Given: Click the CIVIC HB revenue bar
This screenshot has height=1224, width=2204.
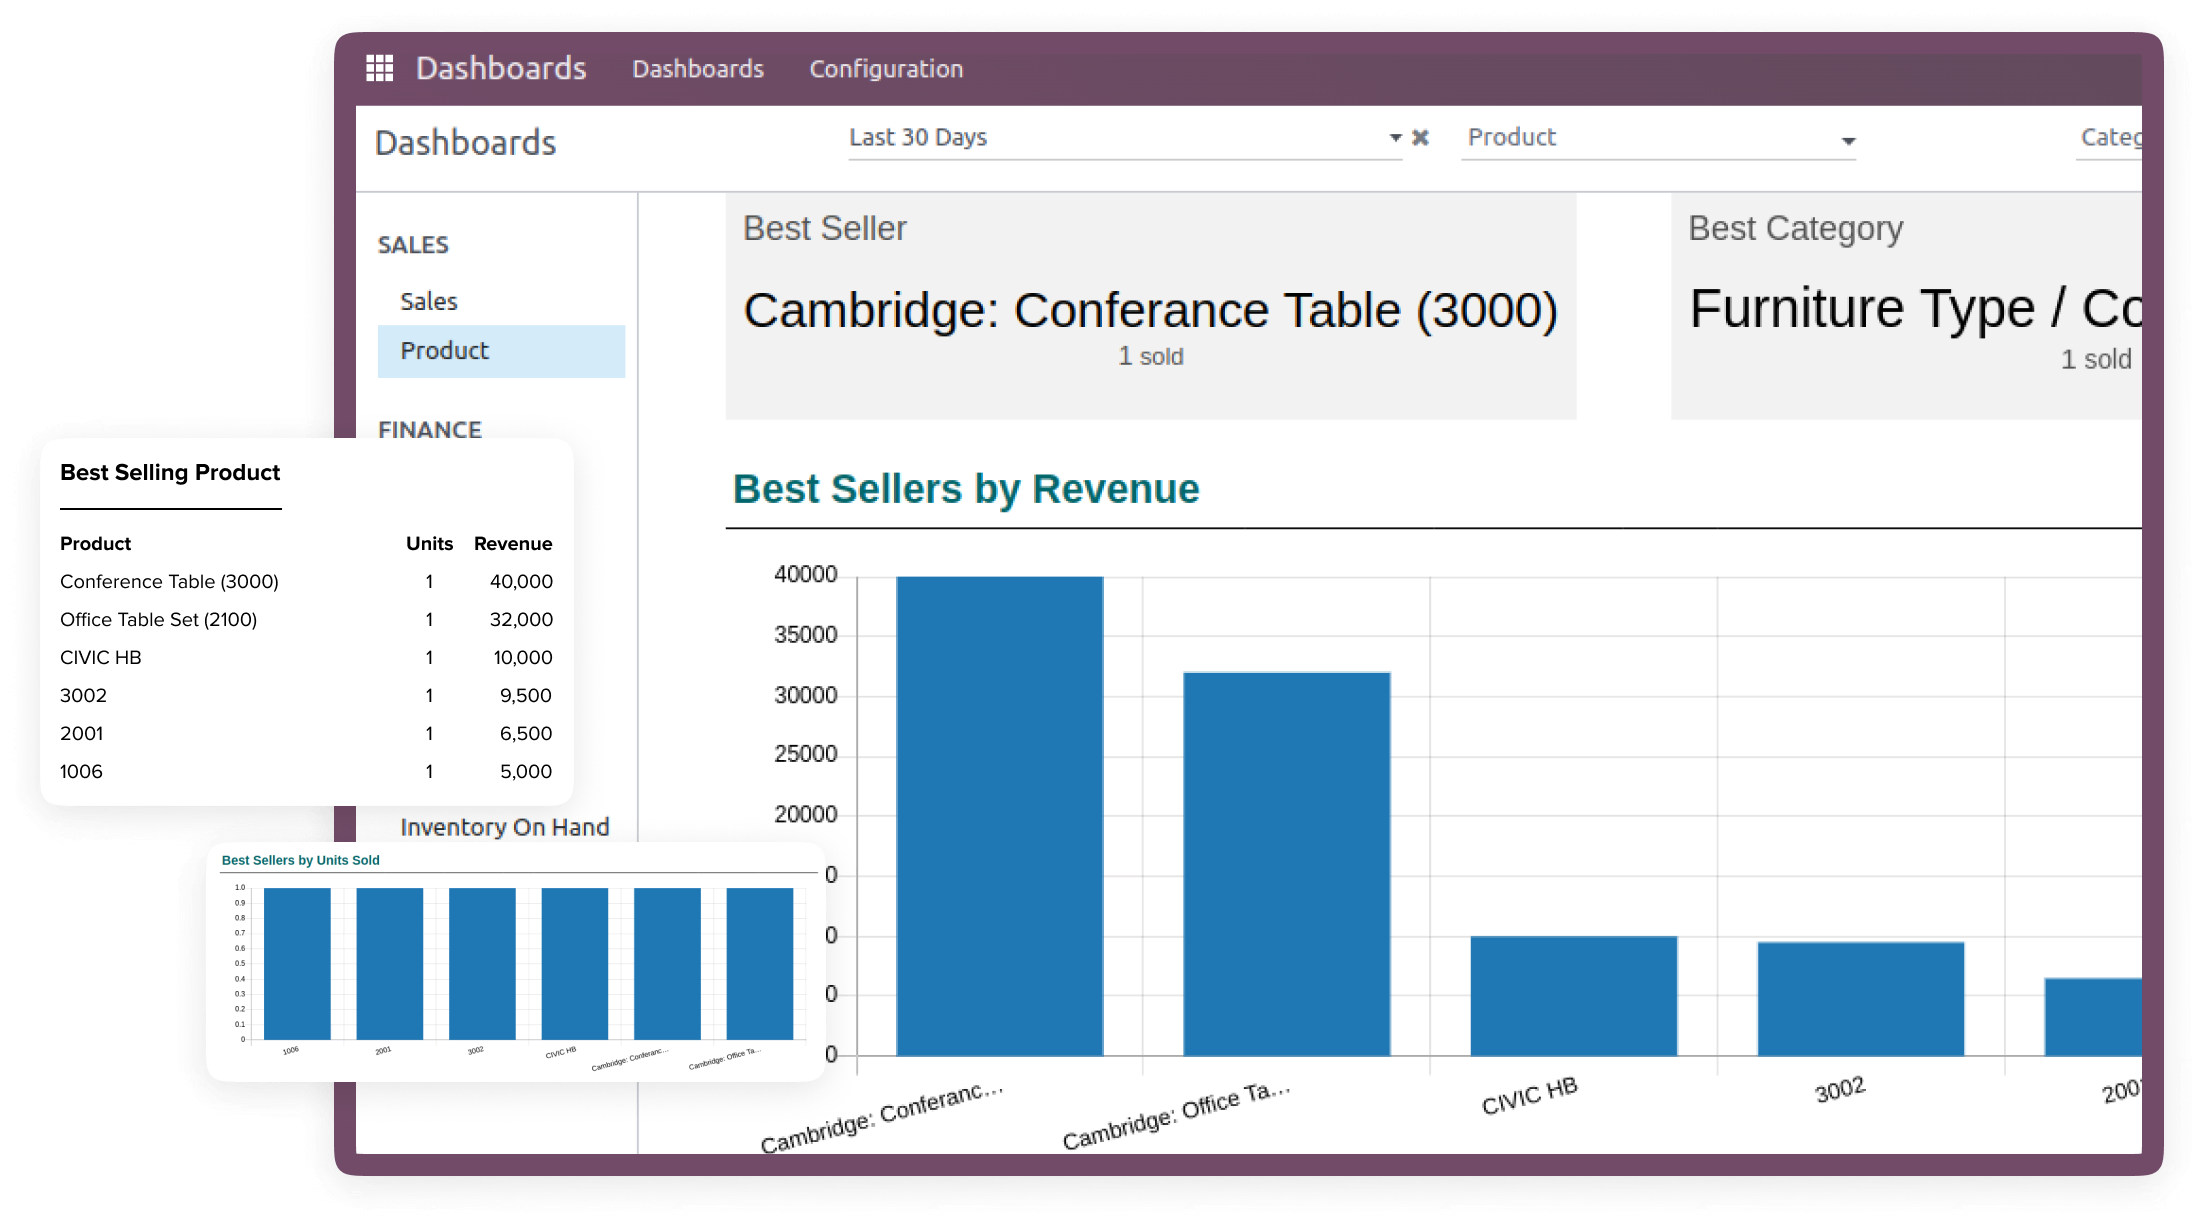Looking at the screenshot, I should (x=1573, y=995).
